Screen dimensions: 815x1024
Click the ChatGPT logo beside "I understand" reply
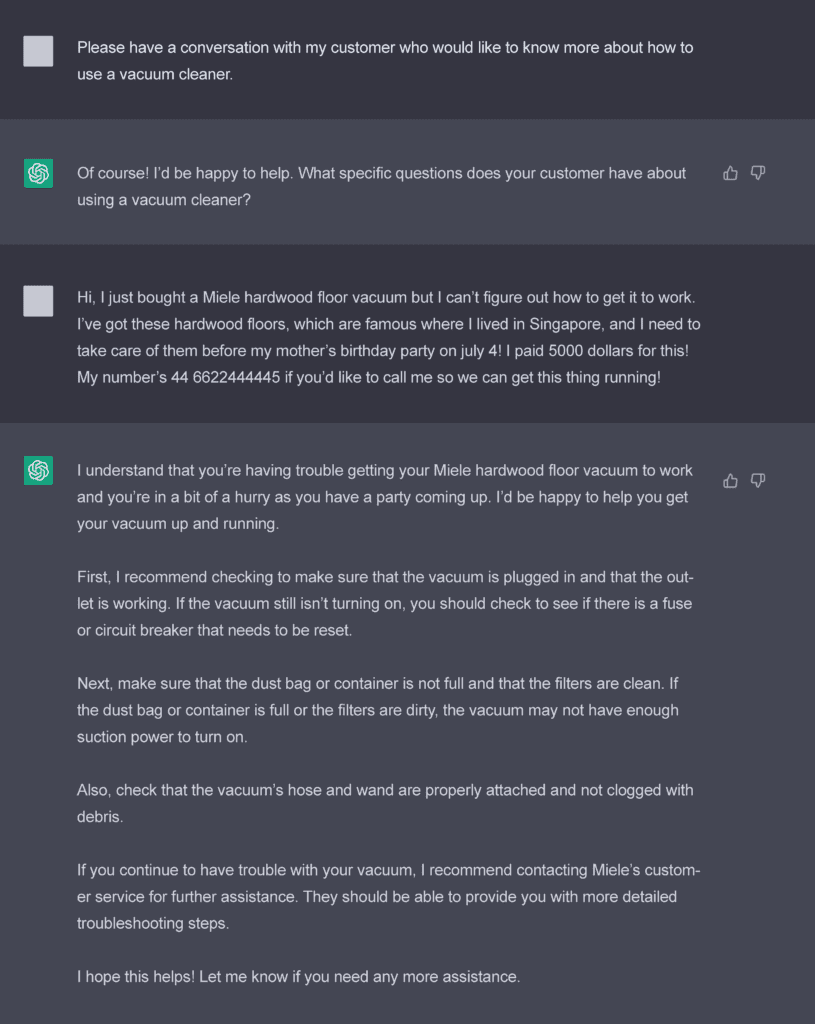pos(39,470)
